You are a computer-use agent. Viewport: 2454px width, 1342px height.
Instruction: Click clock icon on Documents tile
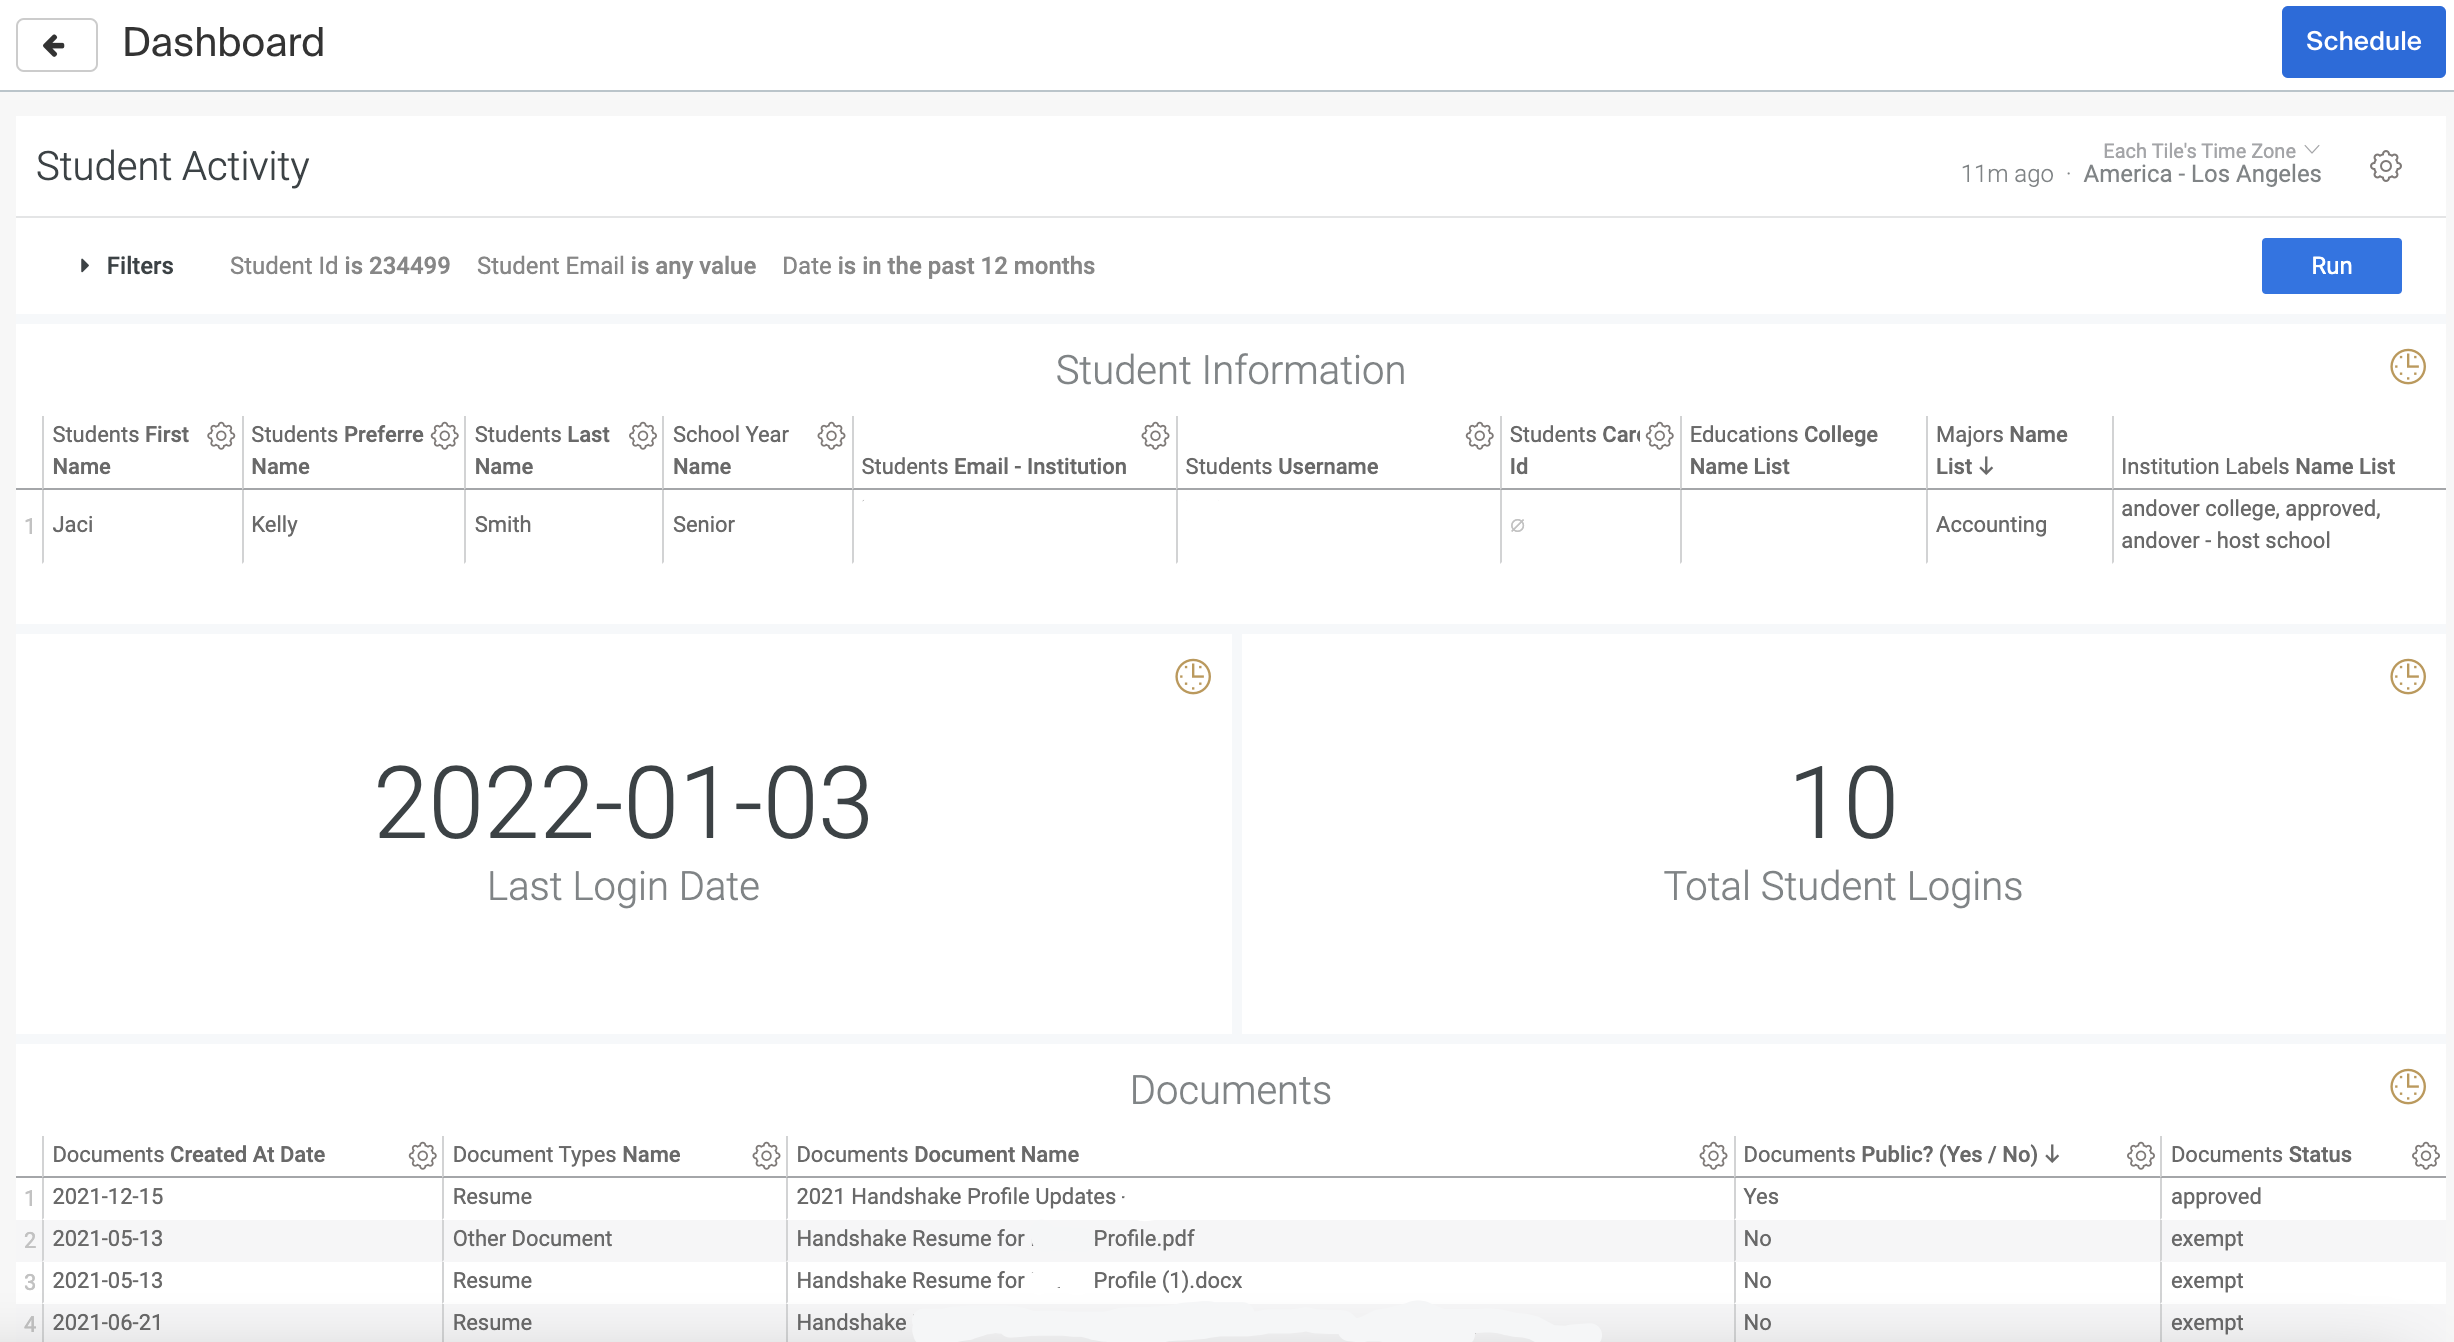(x=2408, y=1087)
